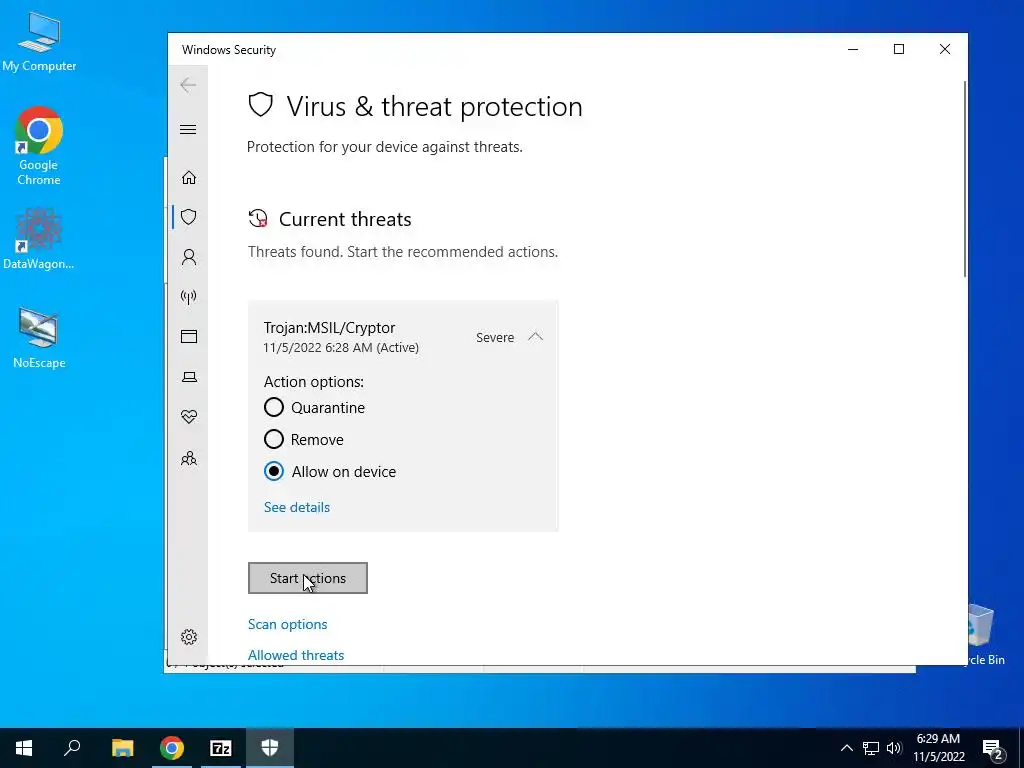Click the Severe severity label
The width and height of the screenshot is (1024, 768).
(495, 338)
